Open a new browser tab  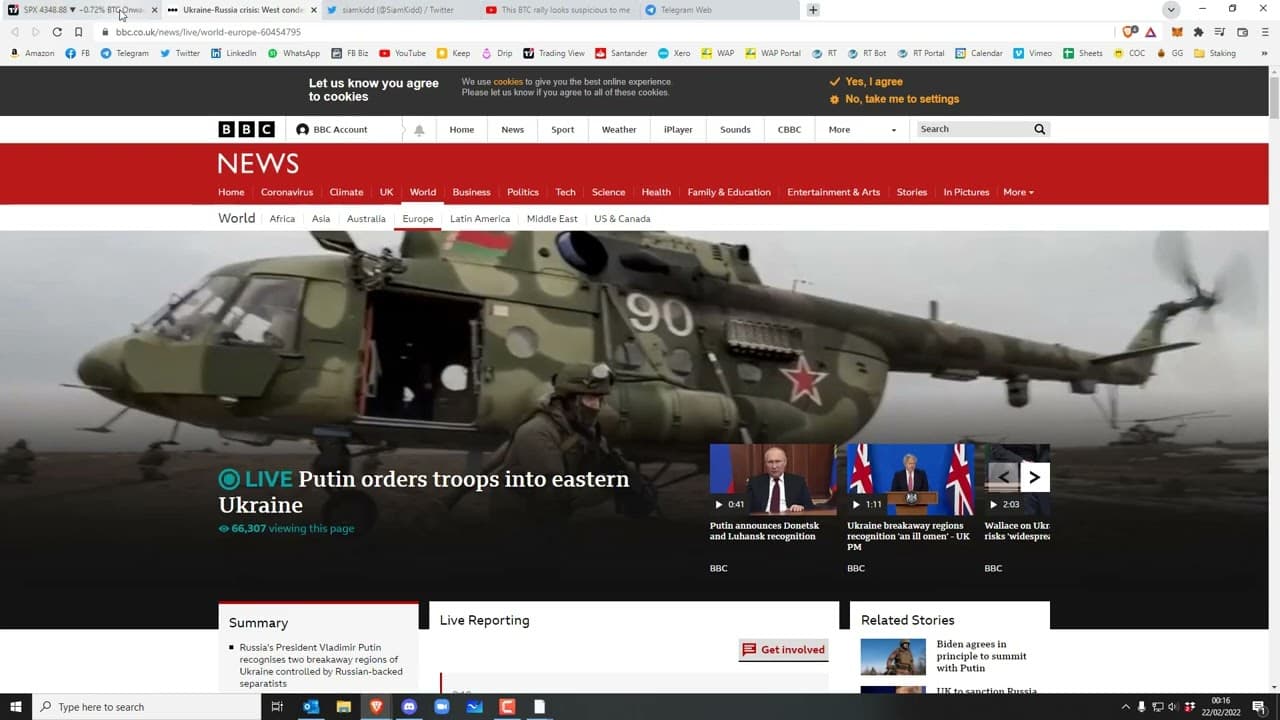[813, 10]
